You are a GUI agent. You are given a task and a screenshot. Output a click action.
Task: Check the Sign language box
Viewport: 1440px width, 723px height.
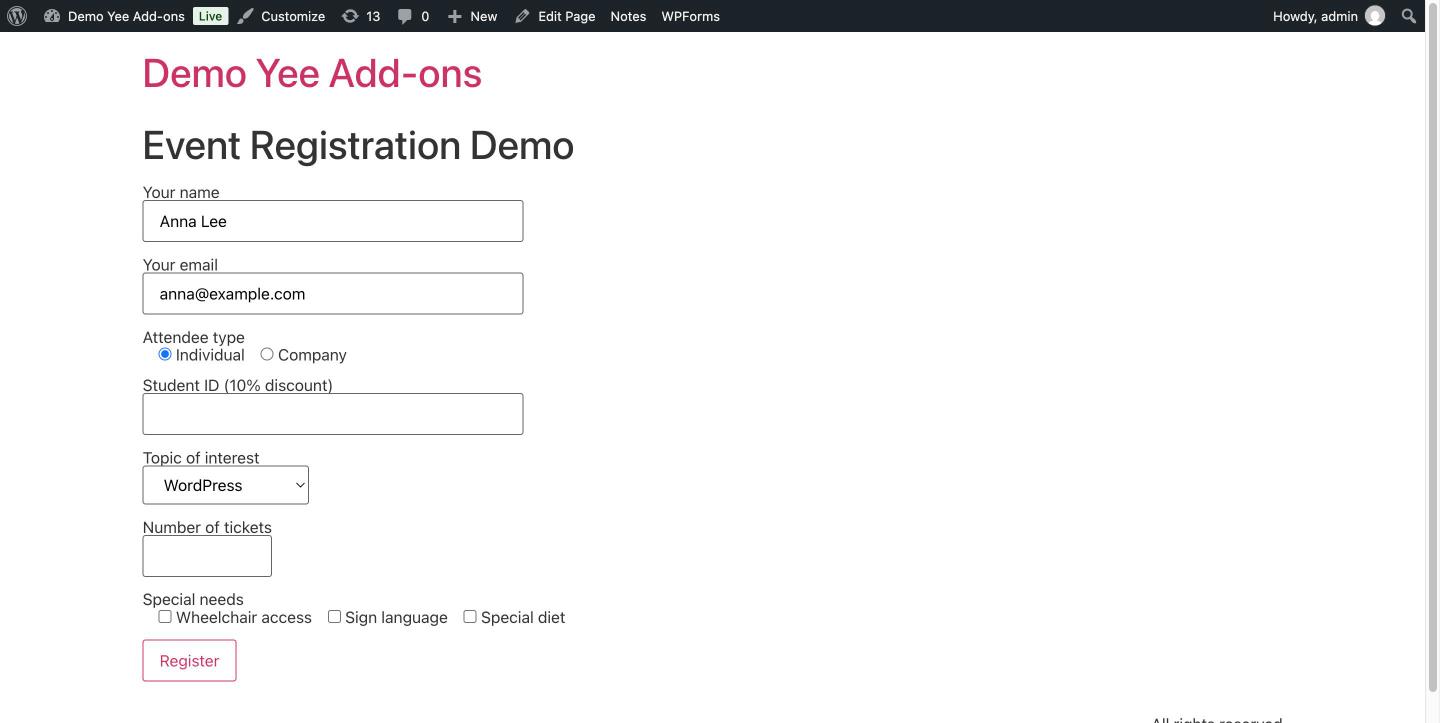point(334,616)
